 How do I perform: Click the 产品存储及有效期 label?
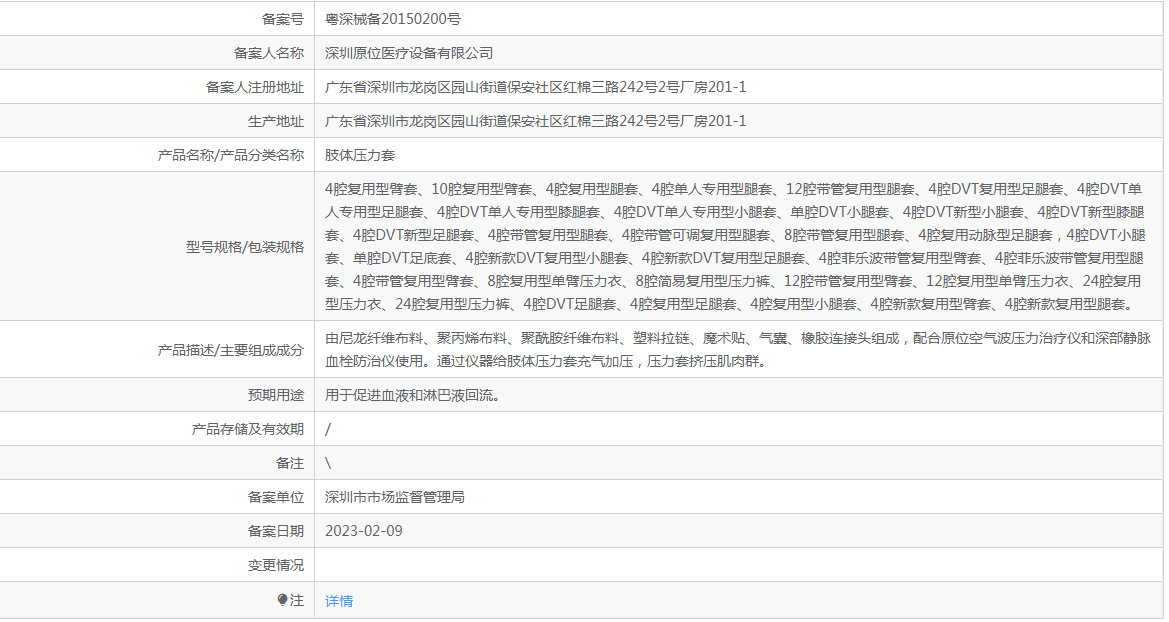tap(248, 429)
